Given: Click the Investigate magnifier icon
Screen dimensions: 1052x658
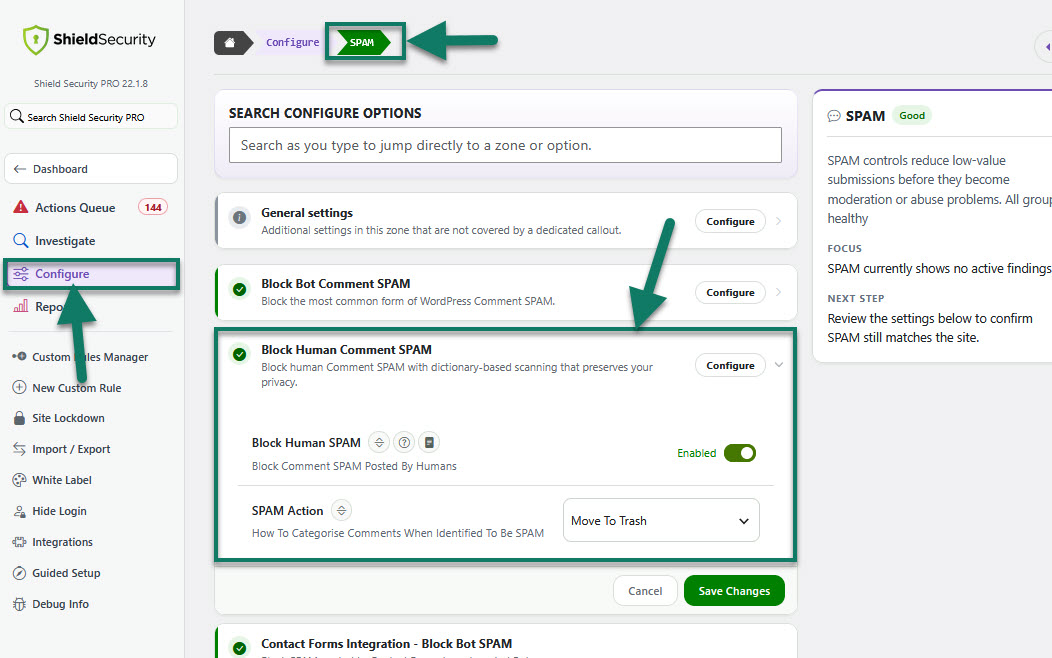Looking at the screenshot, I should click(x=21, y=240).
